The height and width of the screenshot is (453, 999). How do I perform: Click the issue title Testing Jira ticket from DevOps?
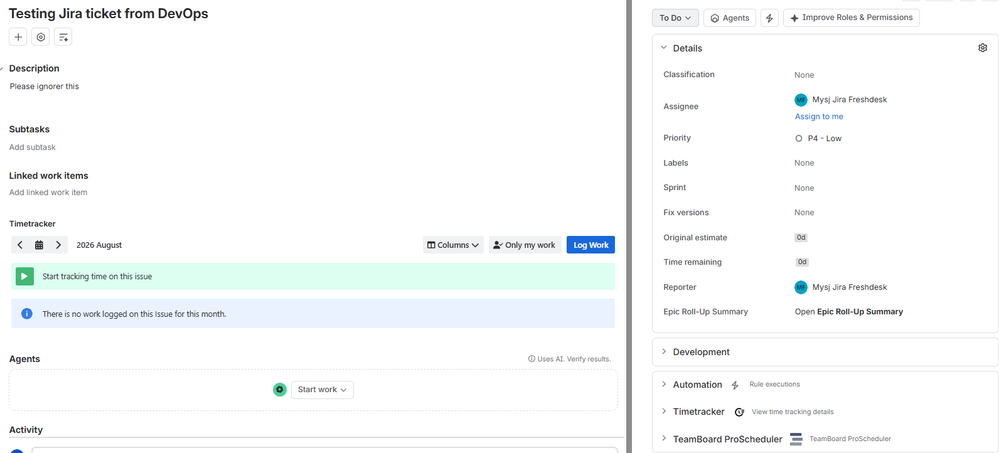108,13
